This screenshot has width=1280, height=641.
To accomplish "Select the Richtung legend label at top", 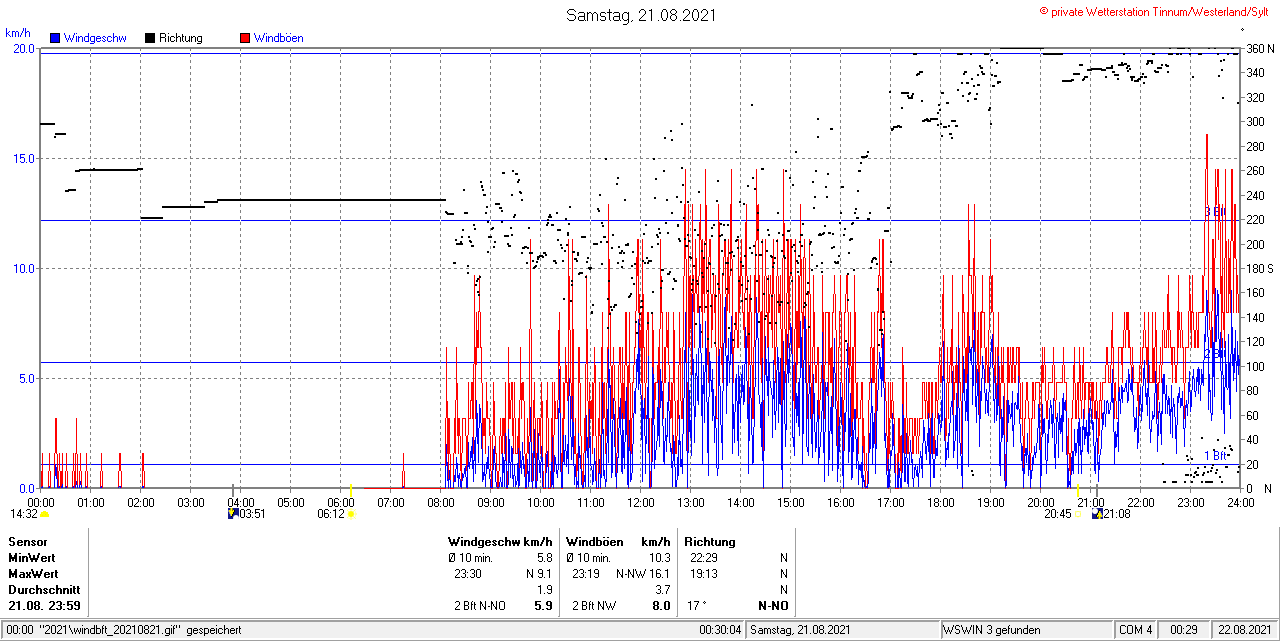I will click(181, 38).
